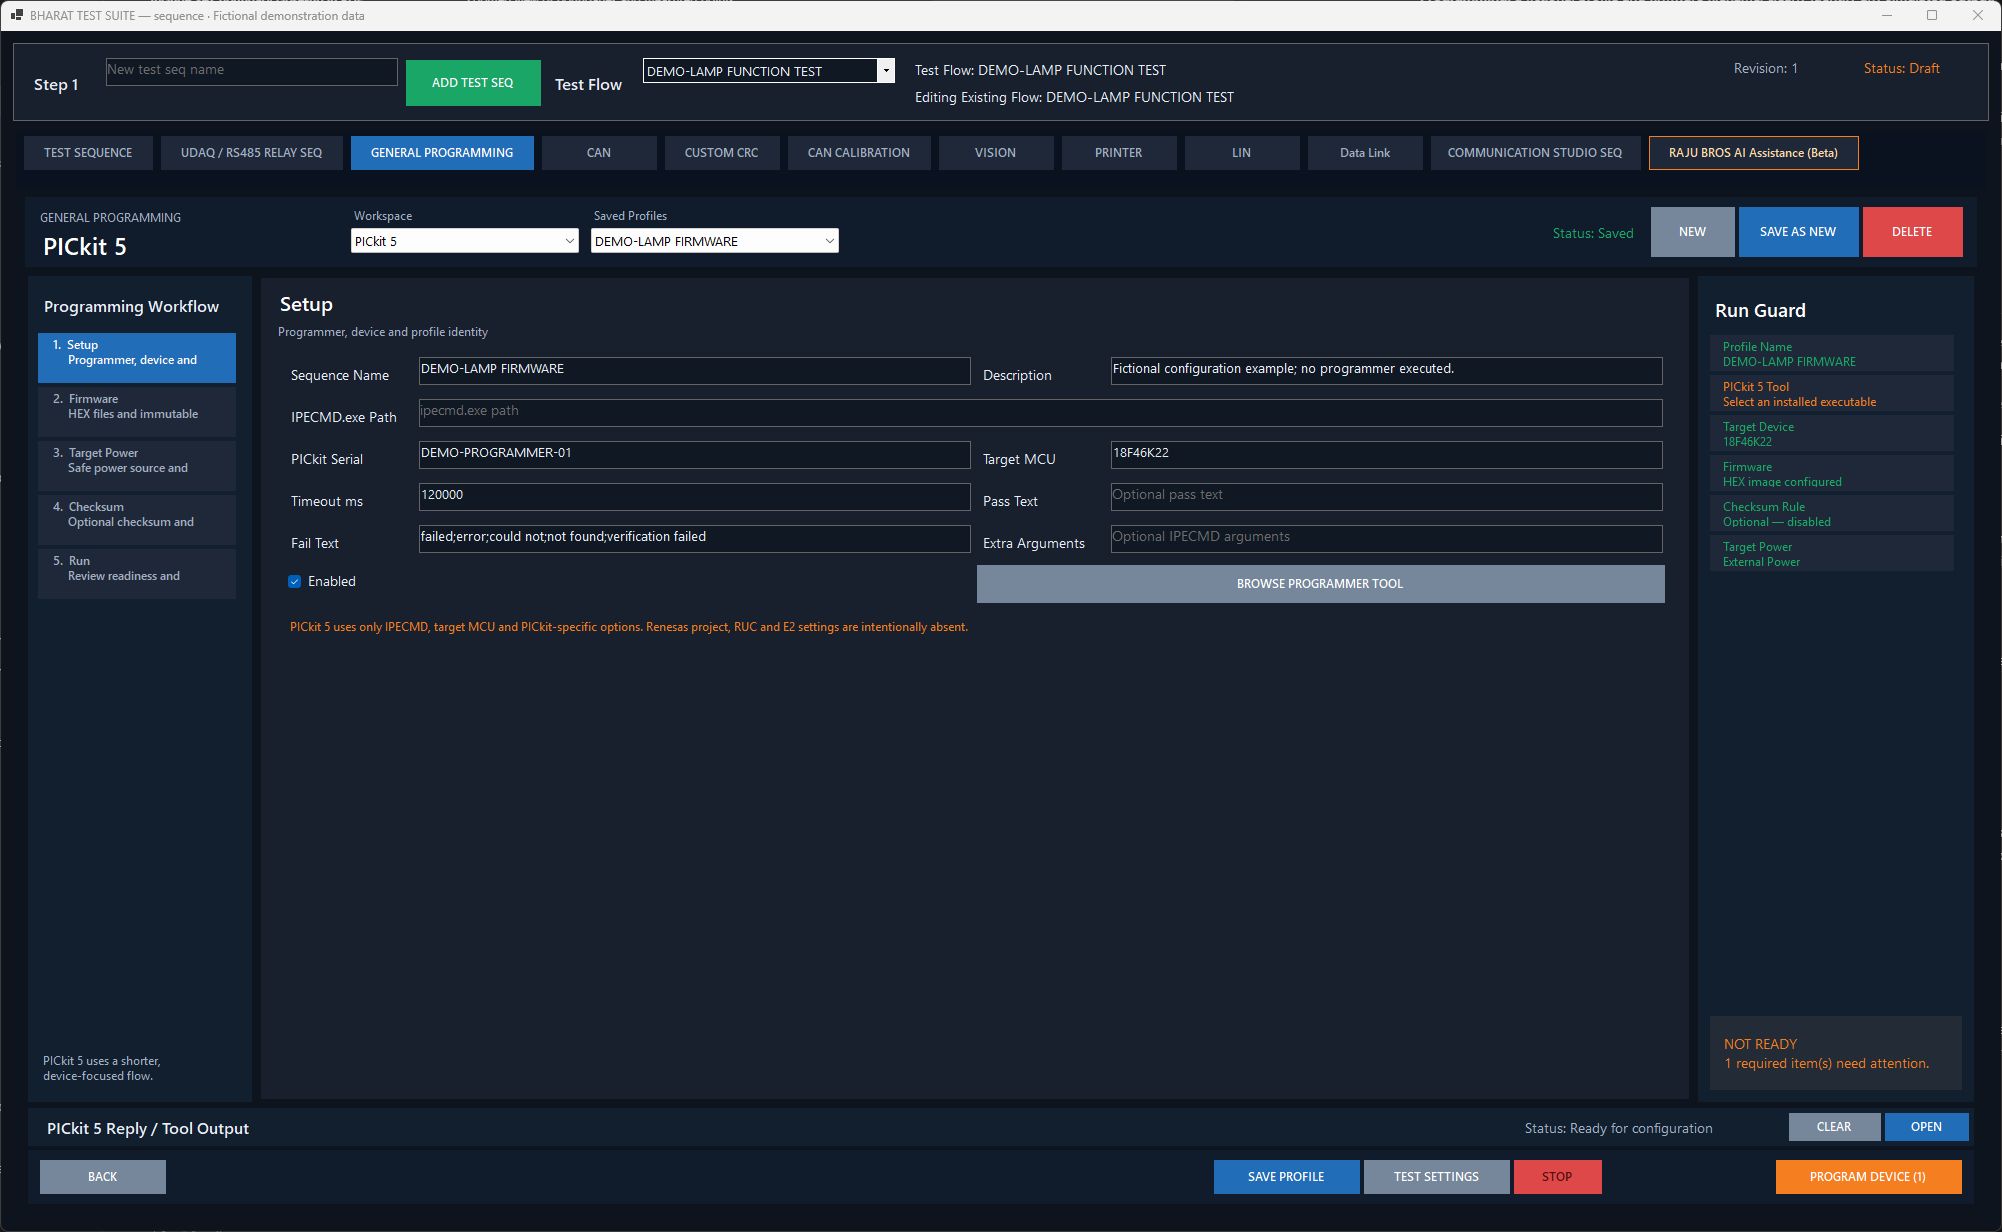Click PROGRAM DEVICE (1) button

(x=1868, y=1177)
